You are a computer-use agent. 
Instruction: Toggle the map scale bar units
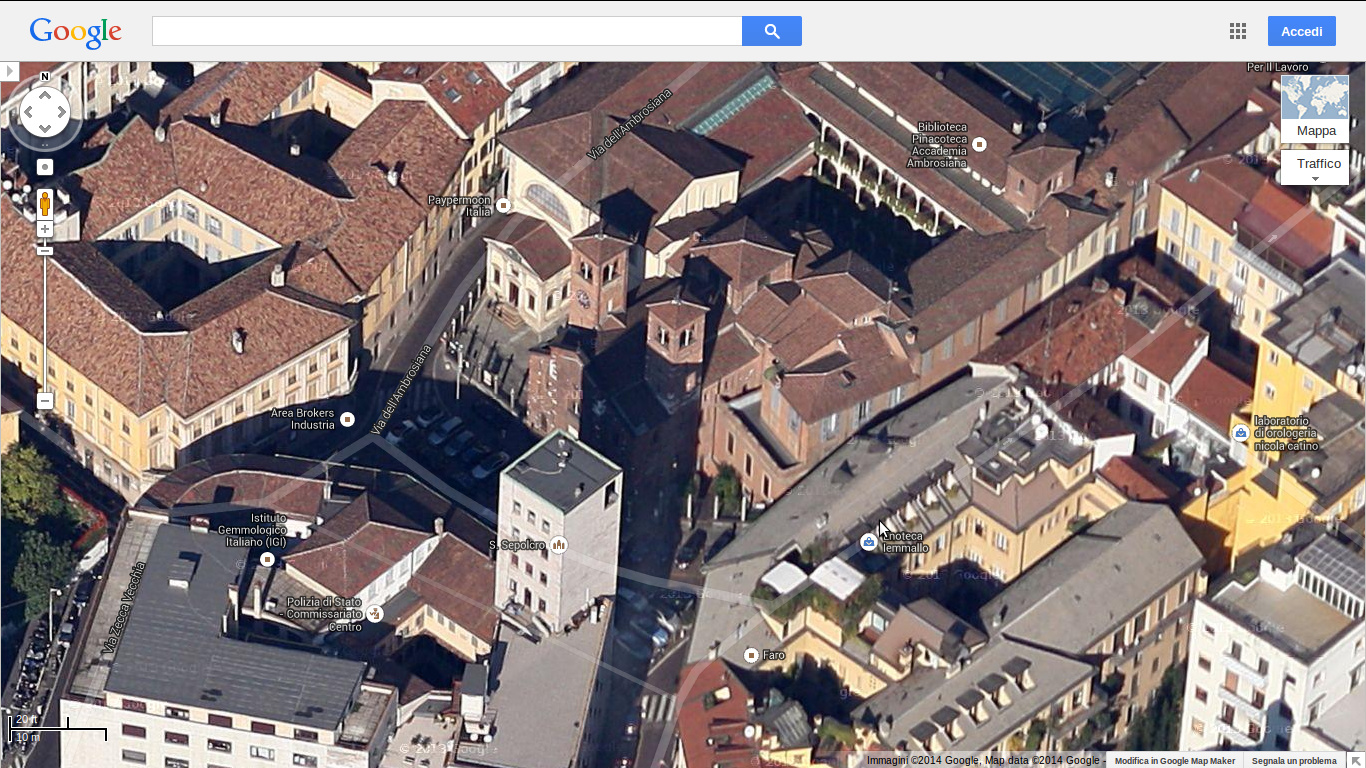tap(57, 729)
